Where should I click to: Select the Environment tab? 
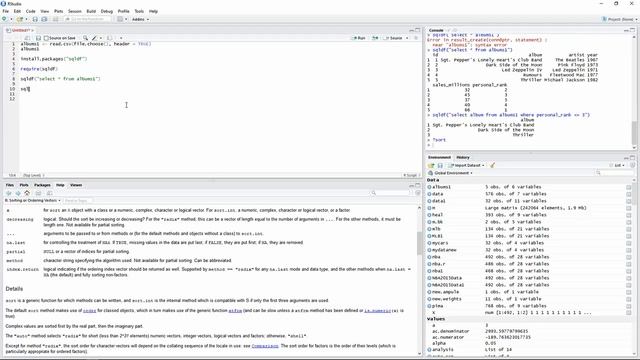(x=439, y=158)
